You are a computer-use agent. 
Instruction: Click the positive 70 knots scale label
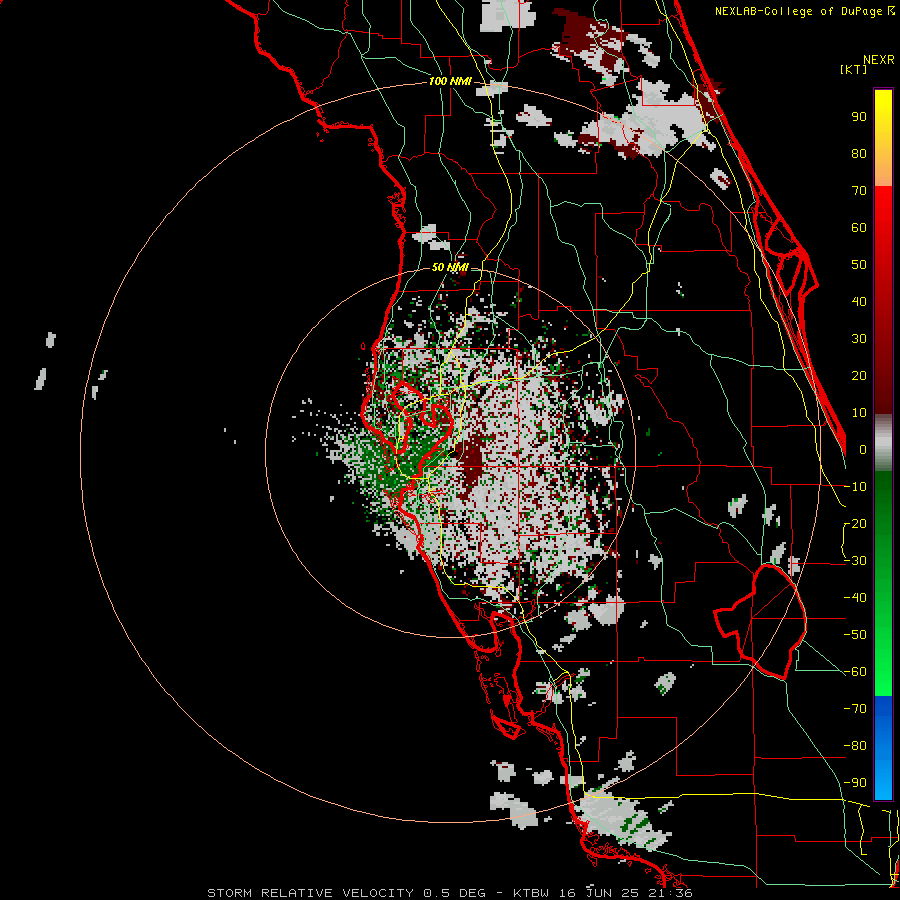(859, 191)
